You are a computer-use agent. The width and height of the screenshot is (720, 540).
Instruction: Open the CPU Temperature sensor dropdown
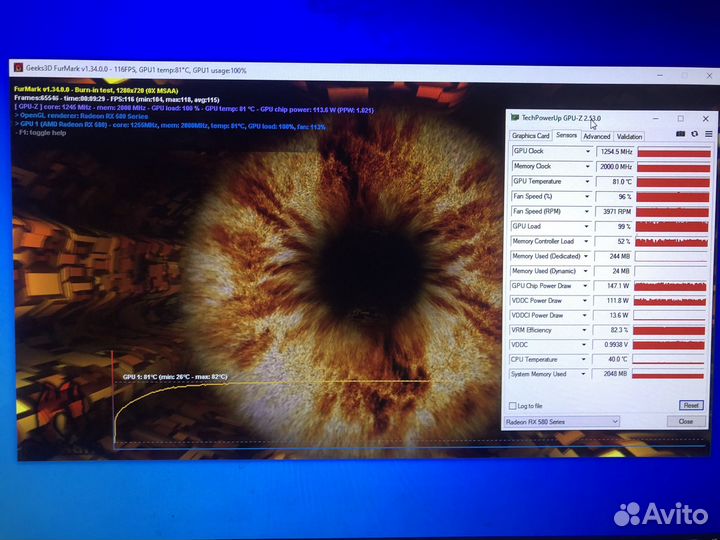[x=584, y=360]
